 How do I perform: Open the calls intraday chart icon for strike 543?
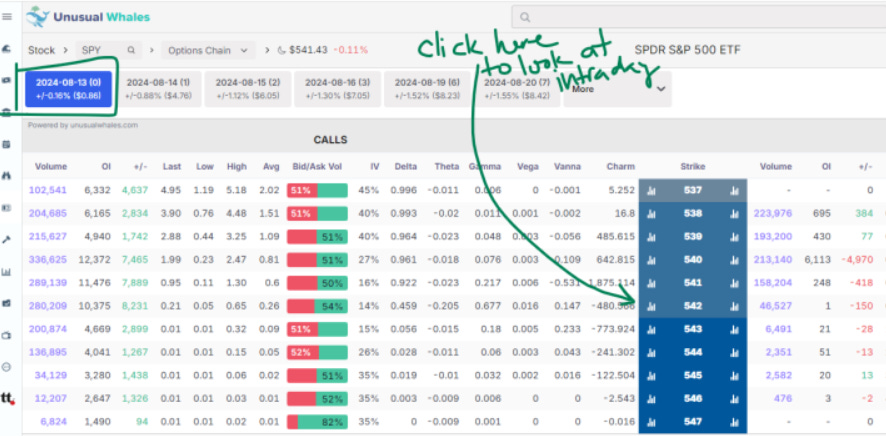click(x=651, y=330)
